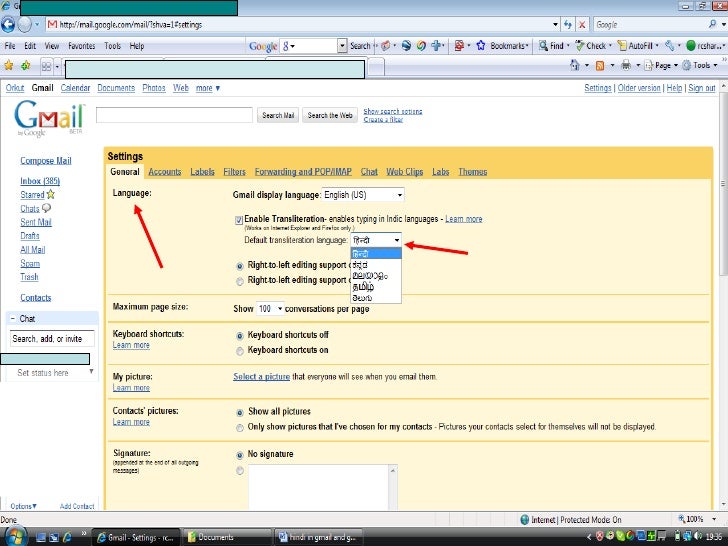Click the spell Check icon in Google Toolbar
This screenshot has height=546, width=728.
tap(579, 46)
